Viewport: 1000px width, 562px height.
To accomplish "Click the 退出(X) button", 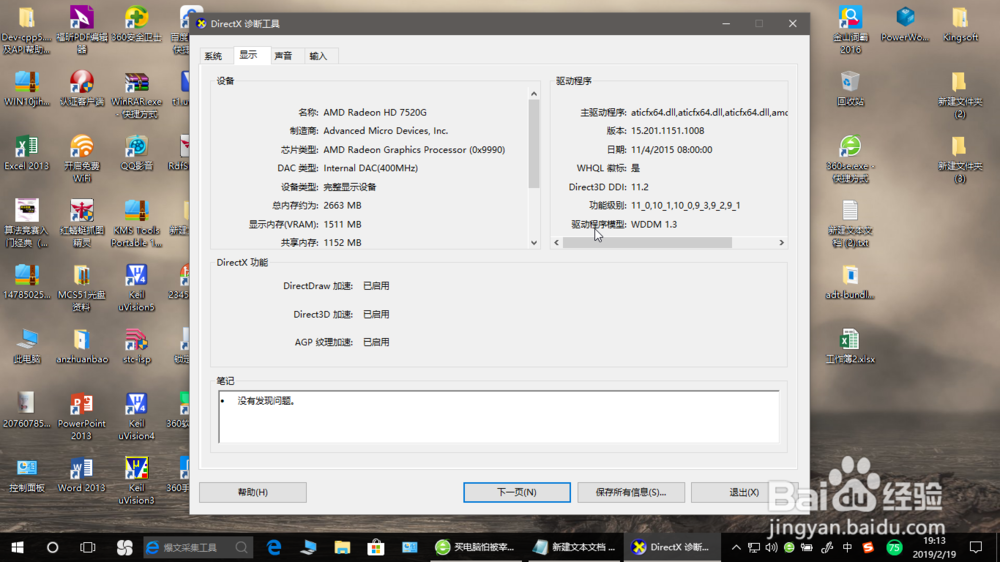I will [x=744, y=492].
